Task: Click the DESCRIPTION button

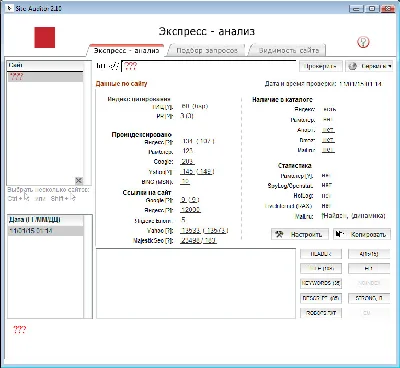Action: coord(321,298)
